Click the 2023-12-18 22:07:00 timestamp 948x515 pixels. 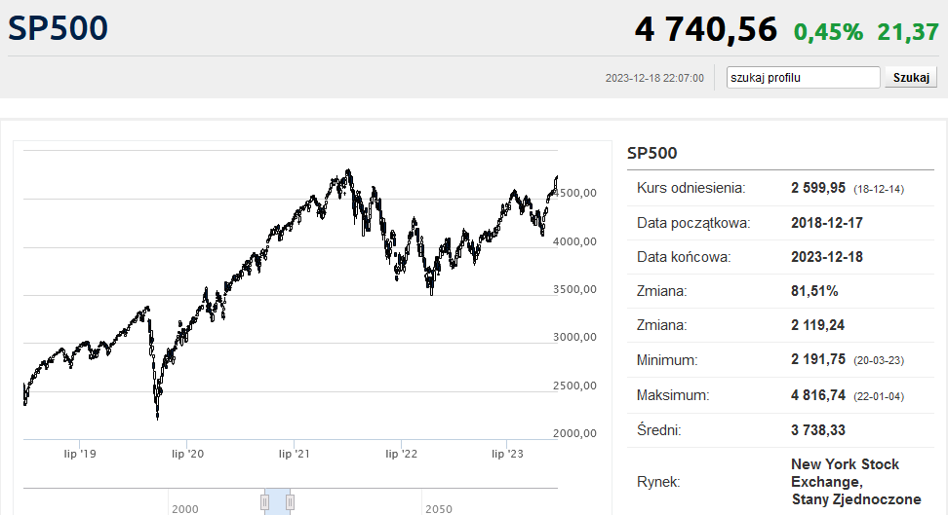click(x=655, y=78)
